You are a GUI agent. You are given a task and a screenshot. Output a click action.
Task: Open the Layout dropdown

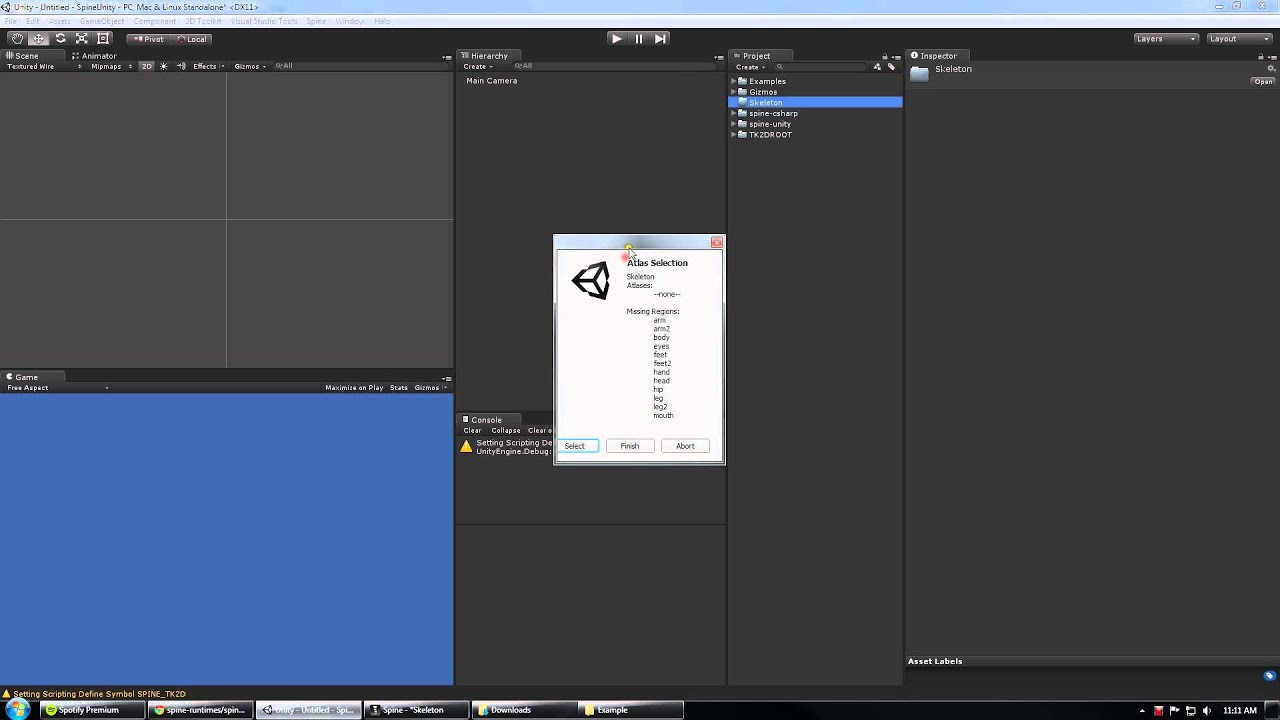(x=1238, y=39)
